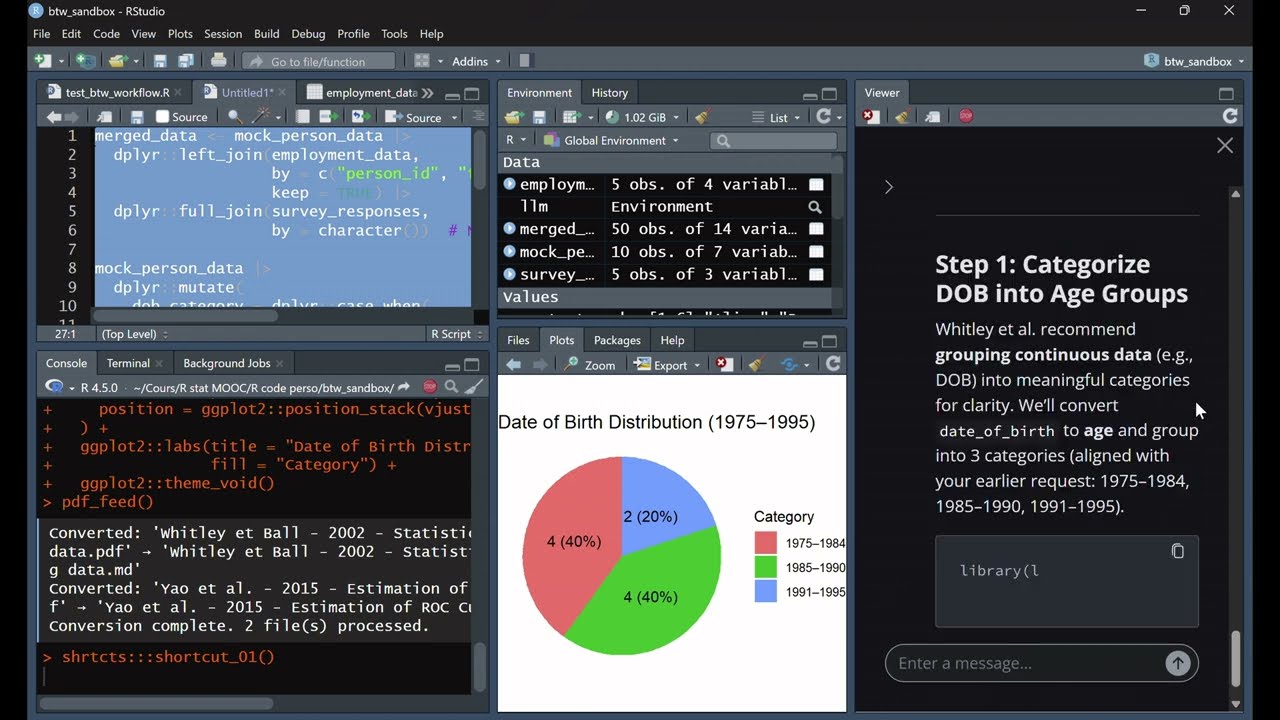
Task: Expand the chat sidebar chevron
Action: pos(888,187)
